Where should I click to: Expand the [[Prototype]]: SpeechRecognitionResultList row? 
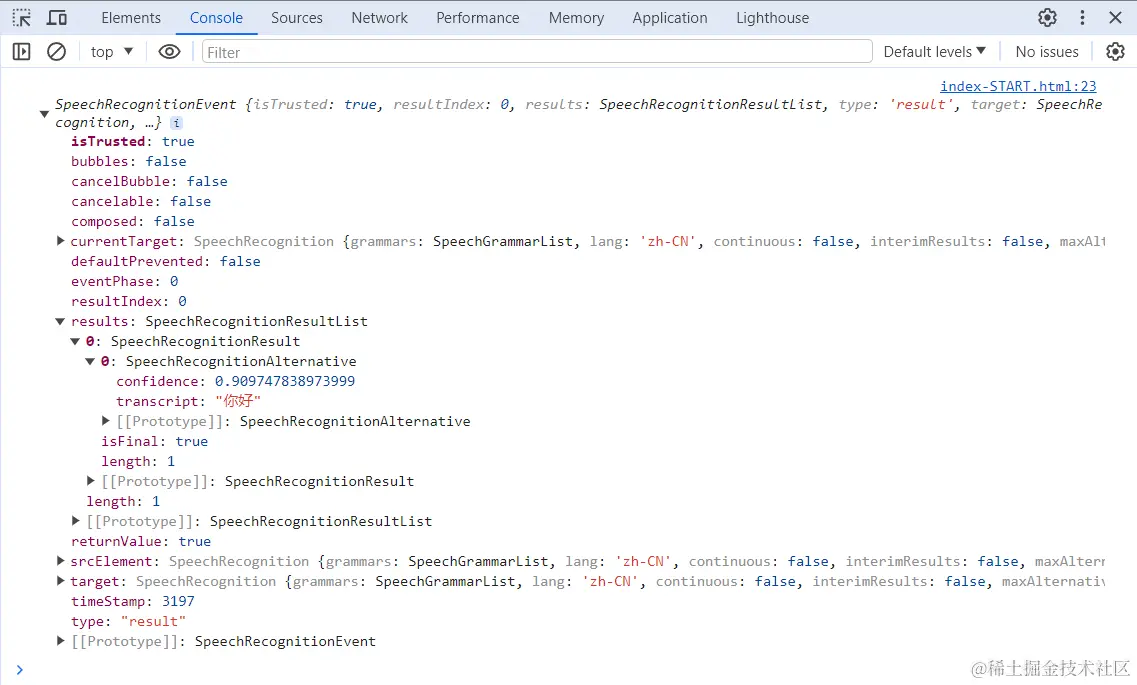(x=75, y=520)
